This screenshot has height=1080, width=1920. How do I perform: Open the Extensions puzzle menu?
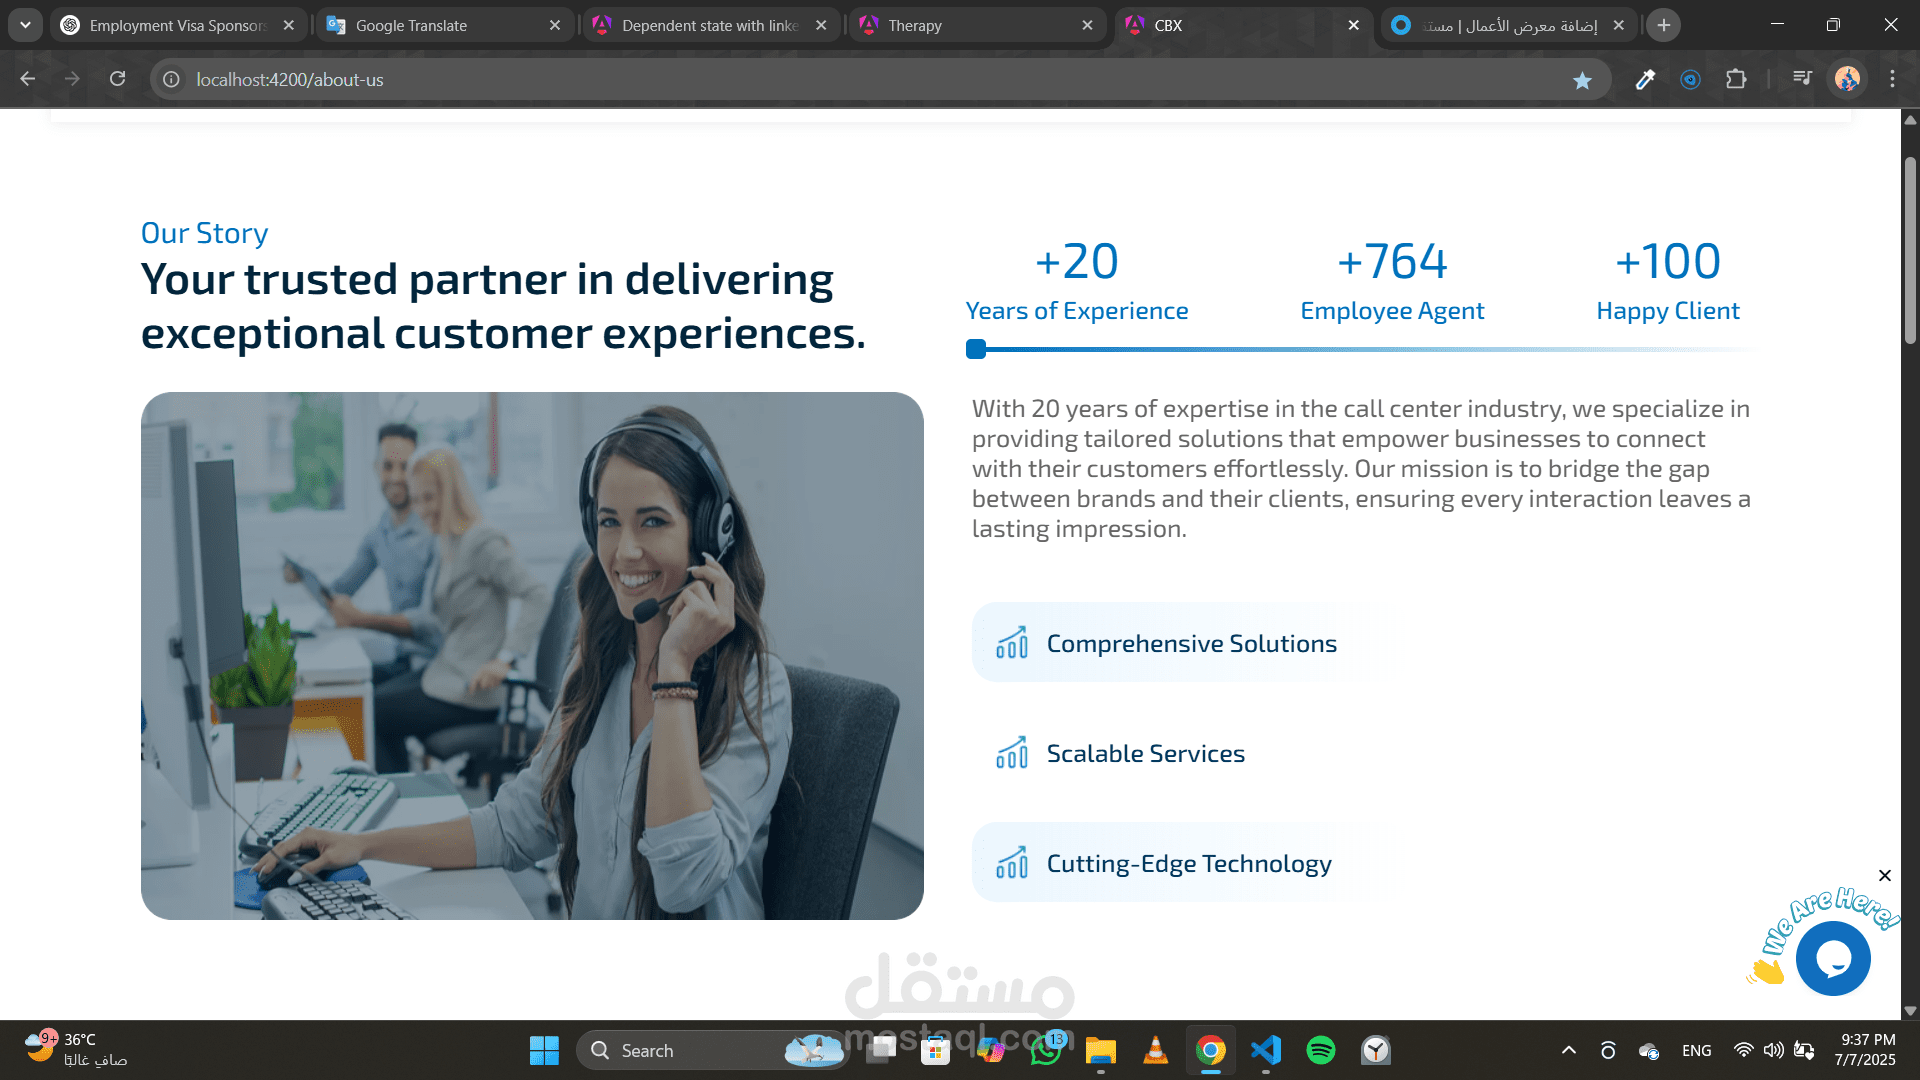pyautogui.click(x=1736, y=79)
